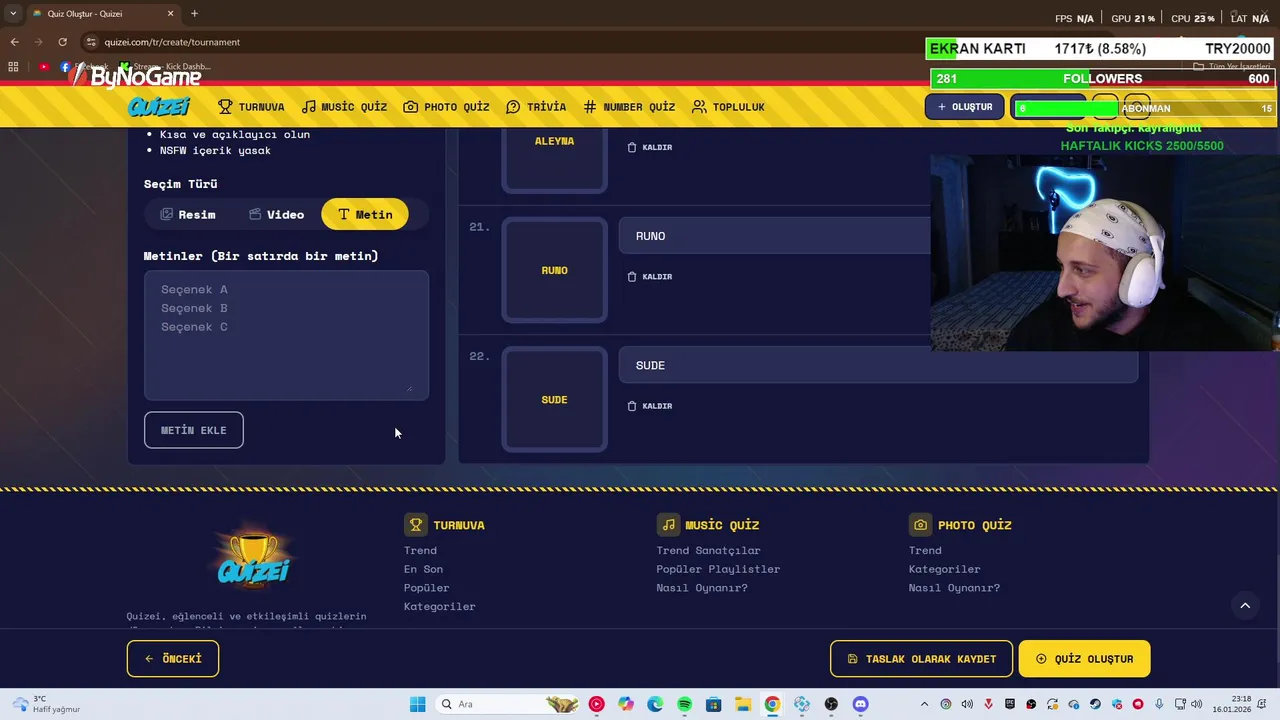Open Copilot from the taskbar
Viewport: 1280px width, 720px height.
coord(626,704)
